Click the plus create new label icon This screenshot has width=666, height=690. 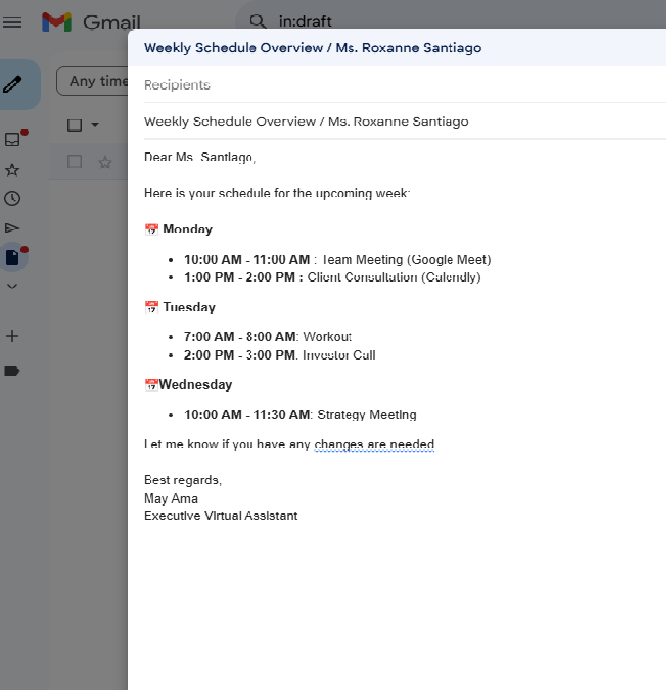tap(12, 336)
